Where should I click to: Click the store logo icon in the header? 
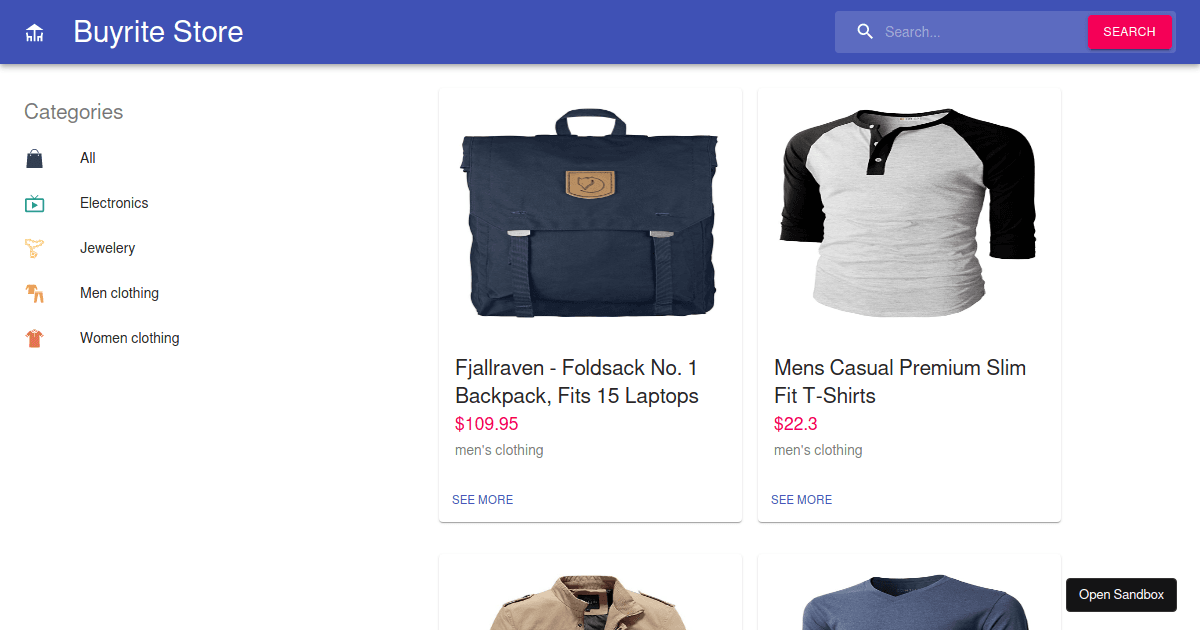(x=33, y=31)
